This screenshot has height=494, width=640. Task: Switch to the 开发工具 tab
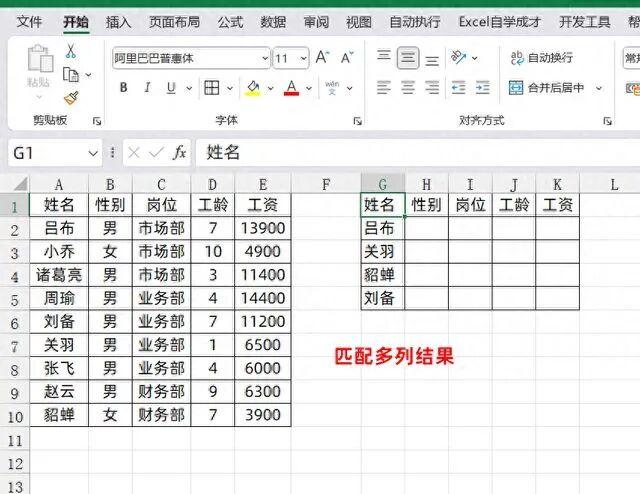coord(584,22)
